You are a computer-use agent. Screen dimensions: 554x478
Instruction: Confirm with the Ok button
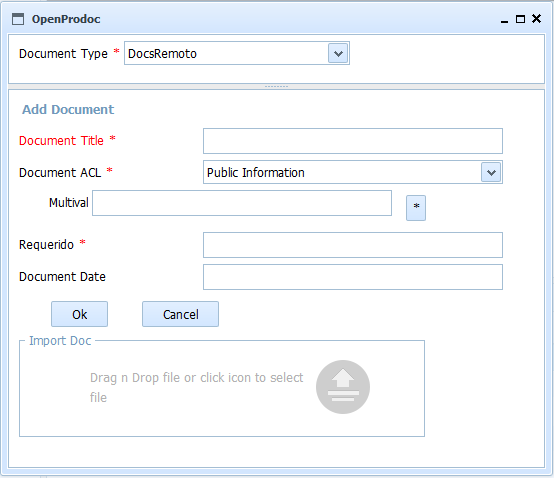pos(79,314)
